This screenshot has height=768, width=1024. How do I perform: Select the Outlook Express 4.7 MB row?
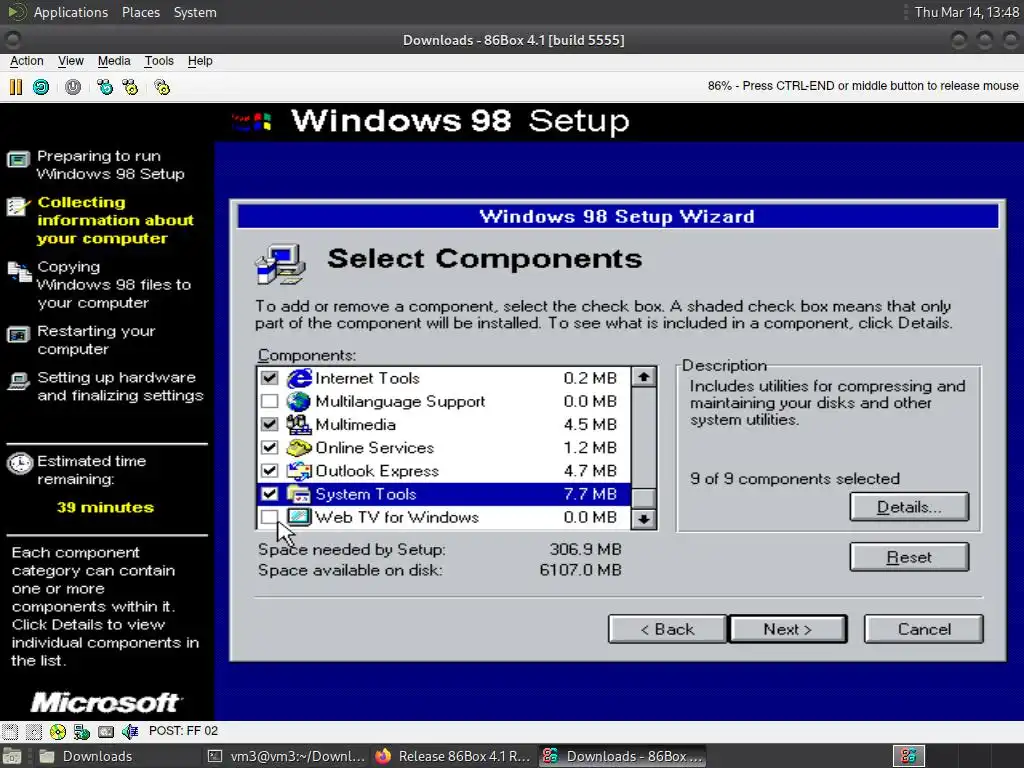444,471
